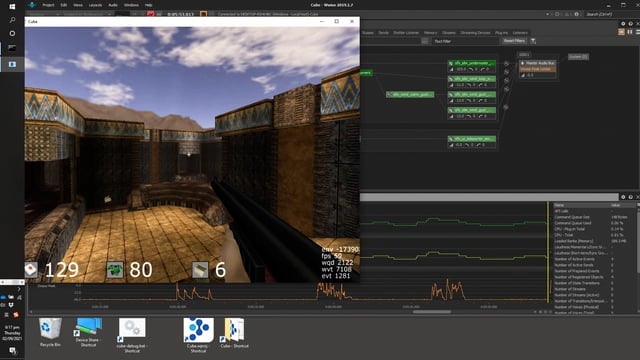Click the Reset Filters button

point(514,41)
